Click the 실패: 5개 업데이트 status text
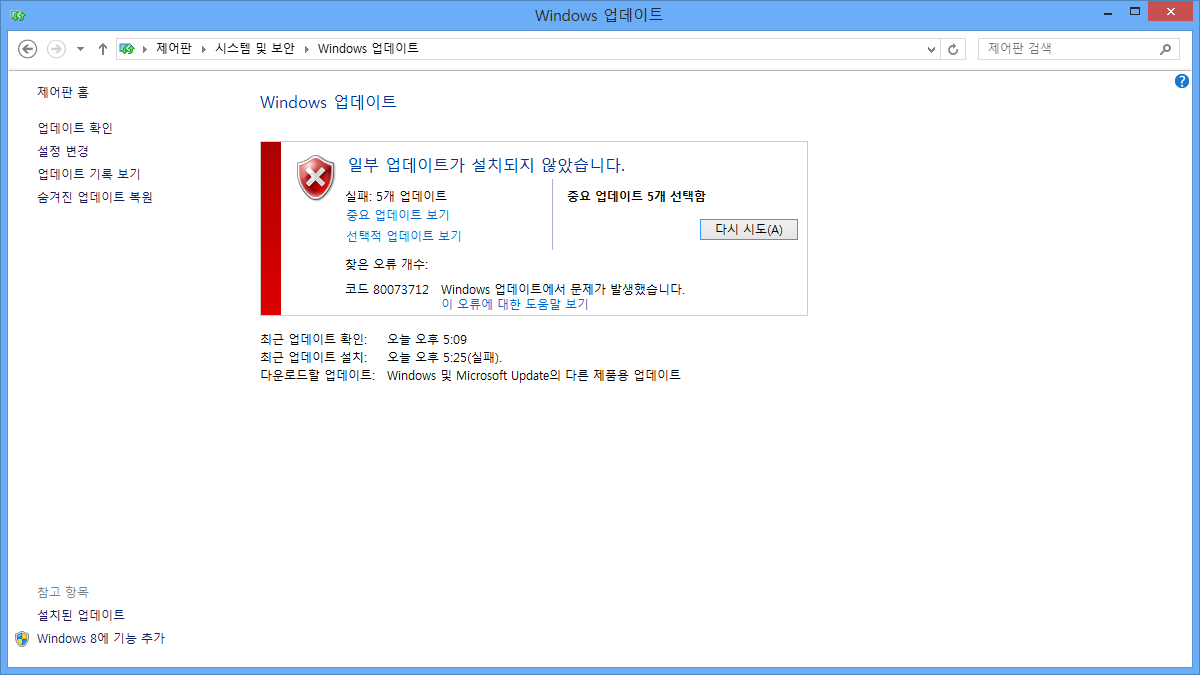 coord(396,196)
